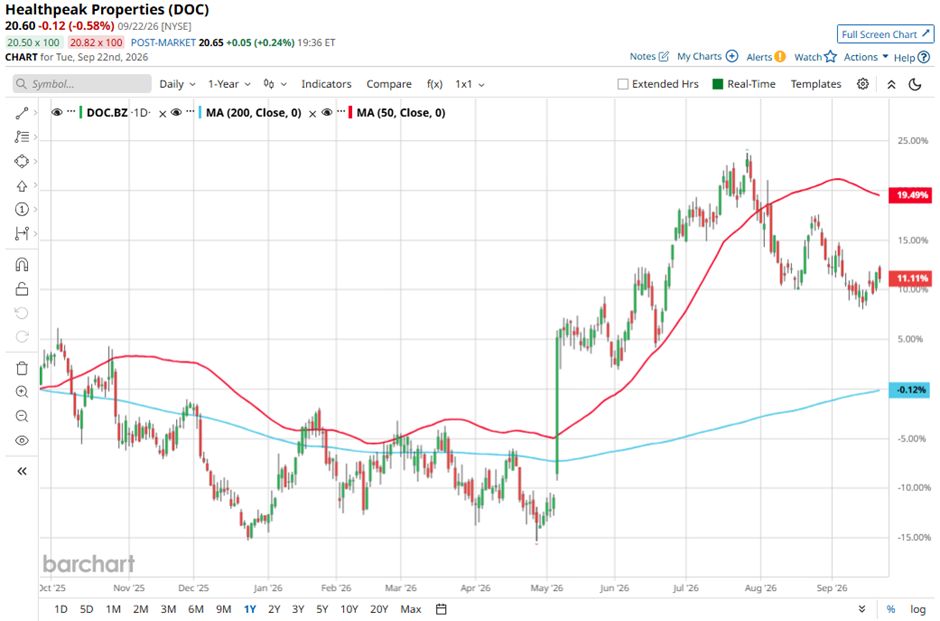Image resolution: width=940 pixels, height=621 pixels.
Task: Open chart settings gear icon
Action: (x=863, y=84)
